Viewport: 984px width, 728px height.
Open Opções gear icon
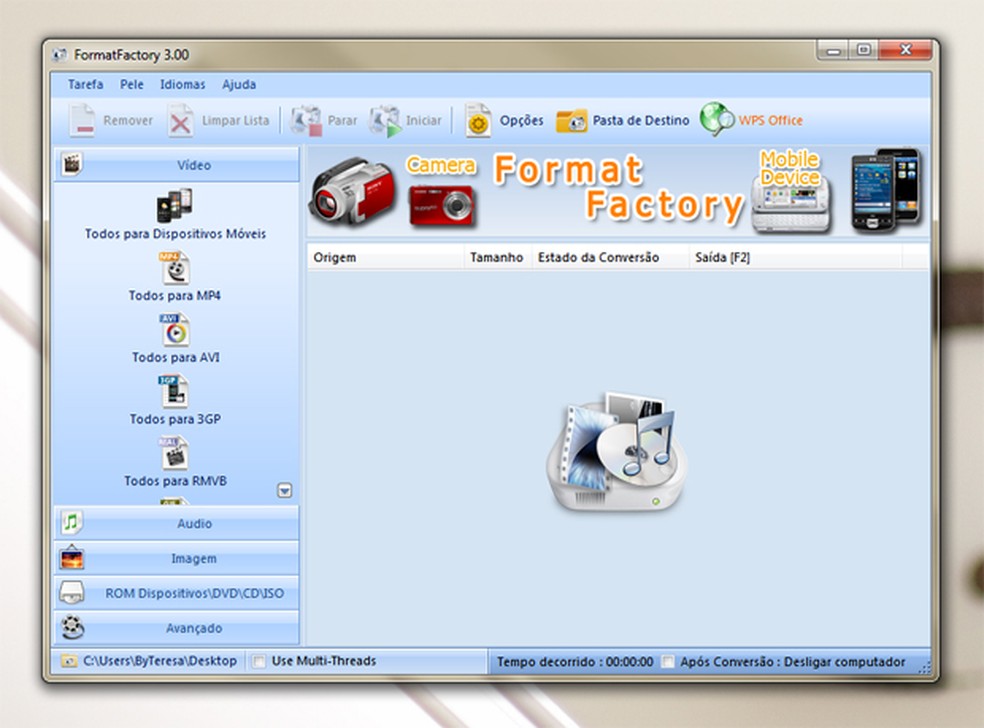[x=478, y=120]
